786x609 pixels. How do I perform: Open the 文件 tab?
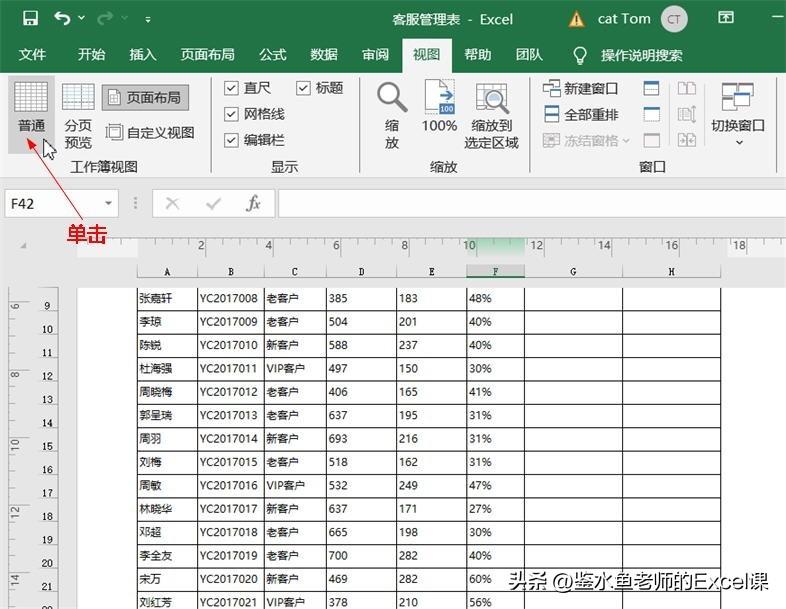click(32, 54)
